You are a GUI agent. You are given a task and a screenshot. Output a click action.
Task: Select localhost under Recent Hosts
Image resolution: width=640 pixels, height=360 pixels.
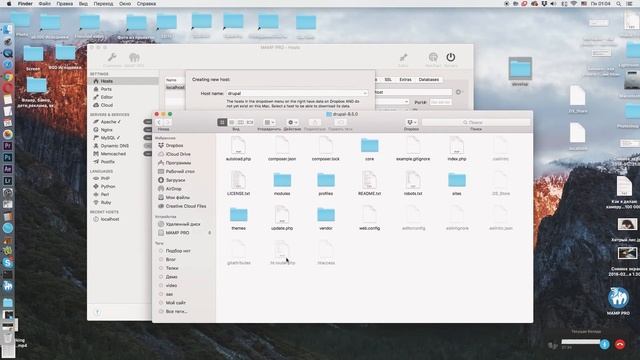click(110, 219)
